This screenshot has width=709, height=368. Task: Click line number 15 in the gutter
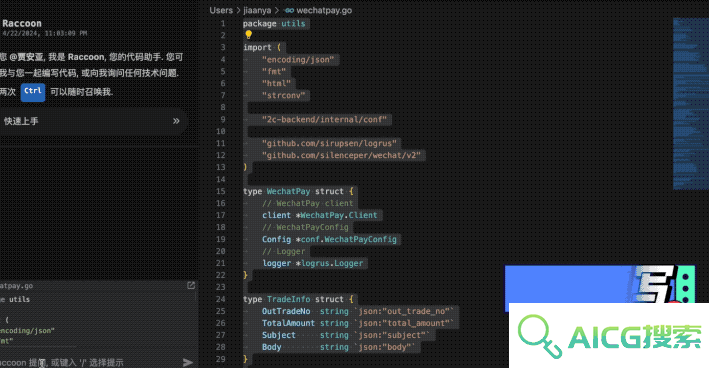point(221,191)
